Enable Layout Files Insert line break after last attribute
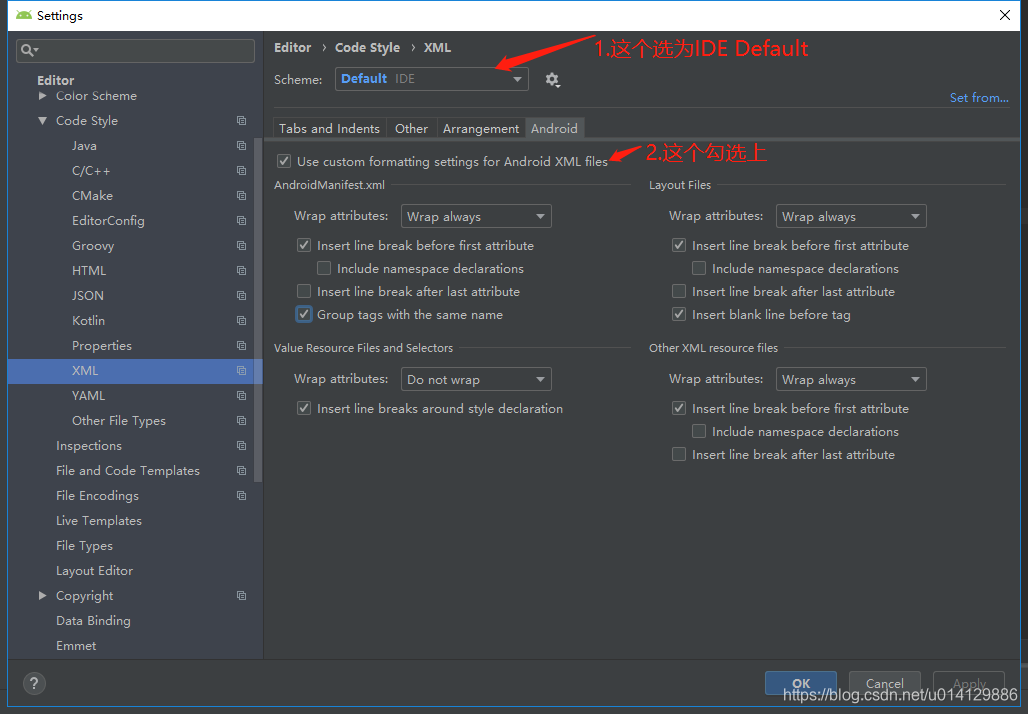1028x714 pixels. point(679,291)
